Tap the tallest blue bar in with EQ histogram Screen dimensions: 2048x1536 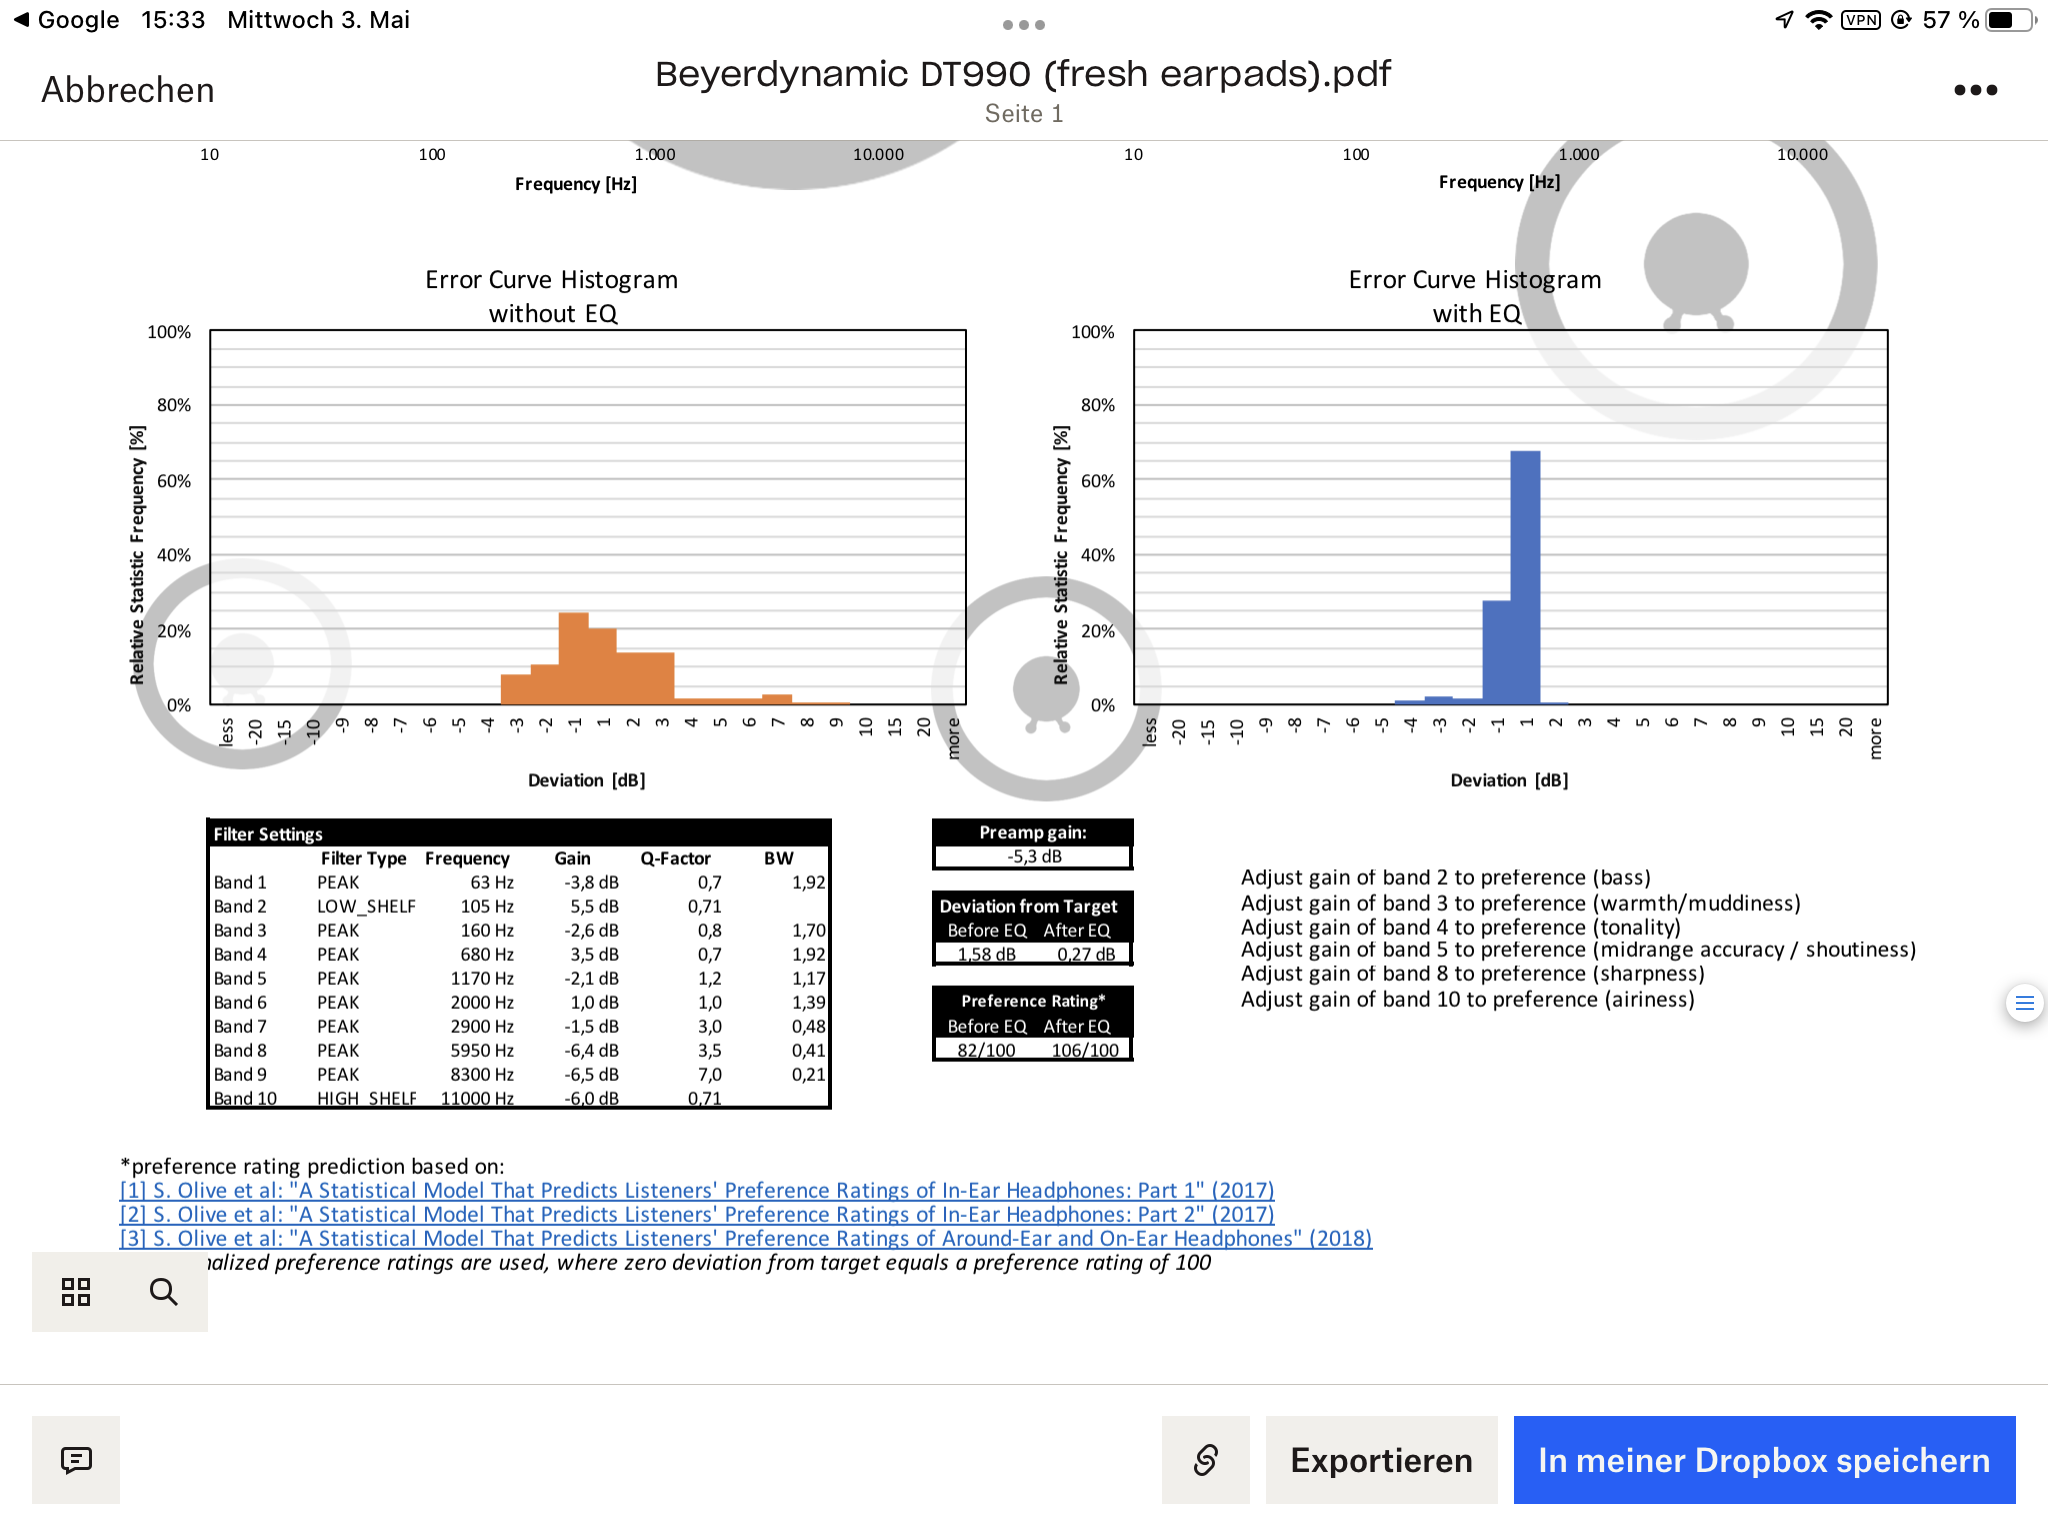pos(1525,578)
